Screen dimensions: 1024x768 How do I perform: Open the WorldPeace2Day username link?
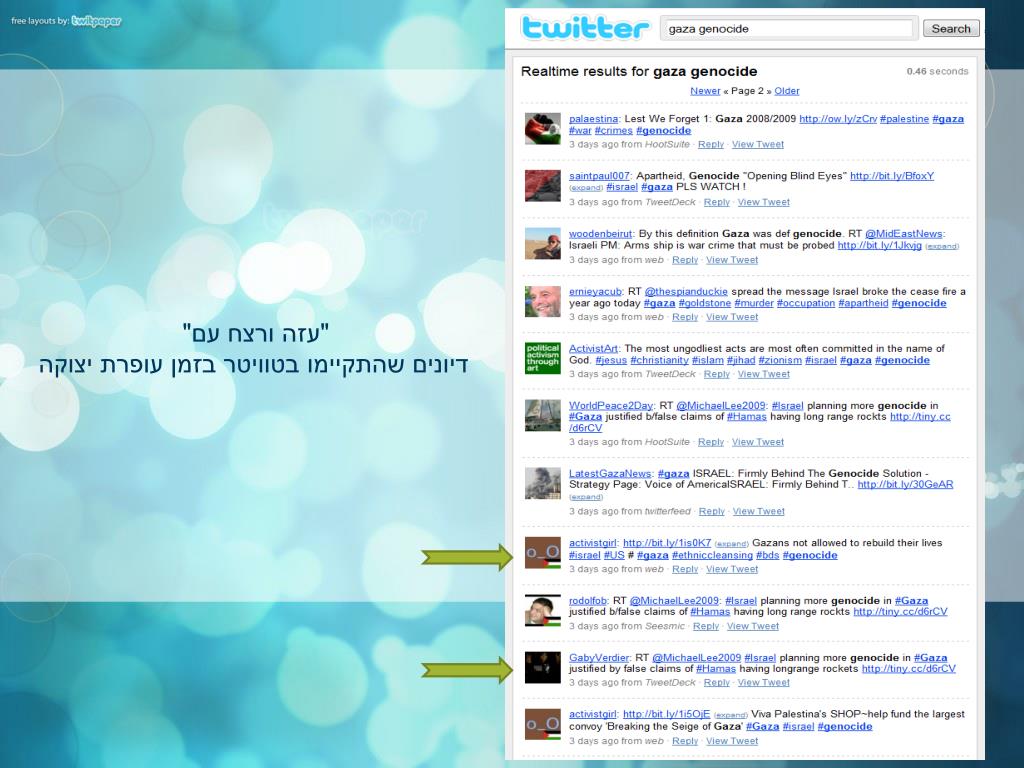(x=611, y=406)
